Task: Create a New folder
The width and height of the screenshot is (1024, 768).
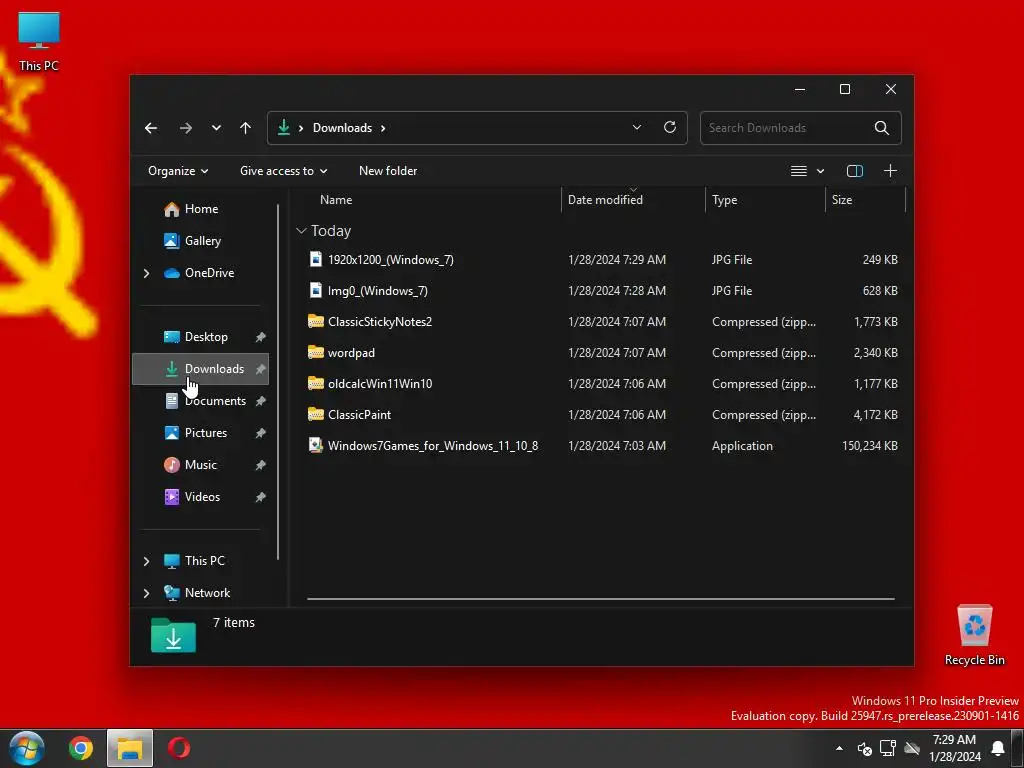Action: pos(388,171)
